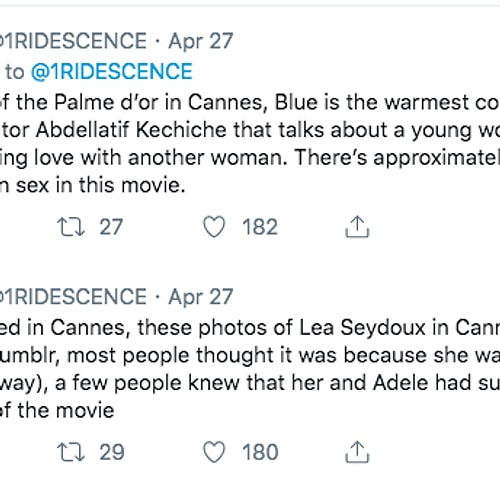Retweet the tweet showing 29 retweets
Screen dimensions: 500x500
coord(71,452)
